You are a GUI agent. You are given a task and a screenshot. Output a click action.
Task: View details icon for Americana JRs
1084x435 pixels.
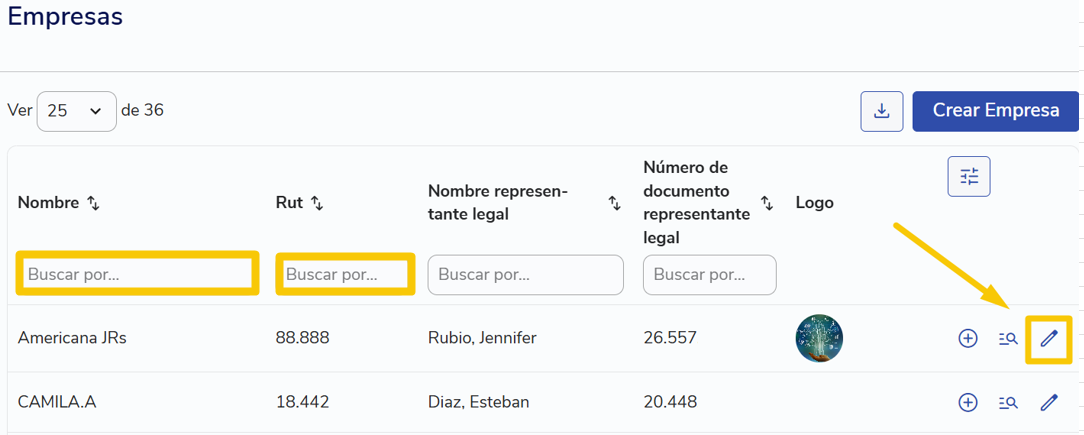(x=1008, y=339)
